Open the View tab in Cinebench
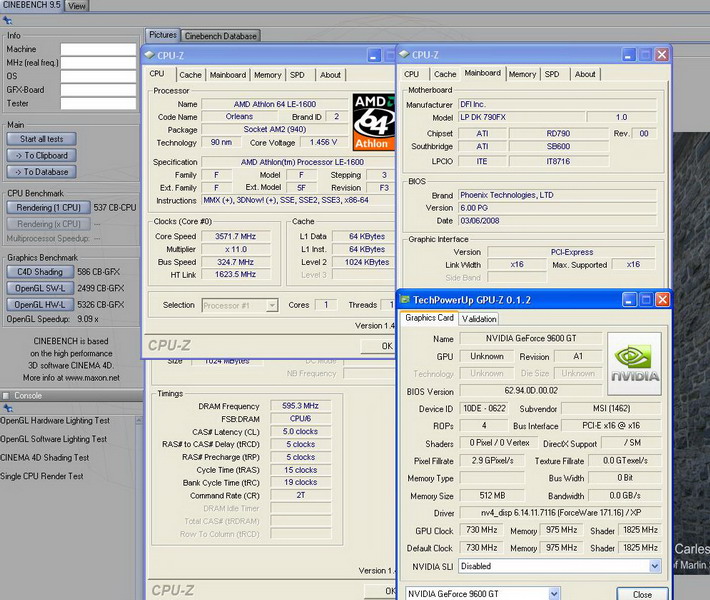Image resolution: width=710 pixels, height=600 pixels. point(76,6)
